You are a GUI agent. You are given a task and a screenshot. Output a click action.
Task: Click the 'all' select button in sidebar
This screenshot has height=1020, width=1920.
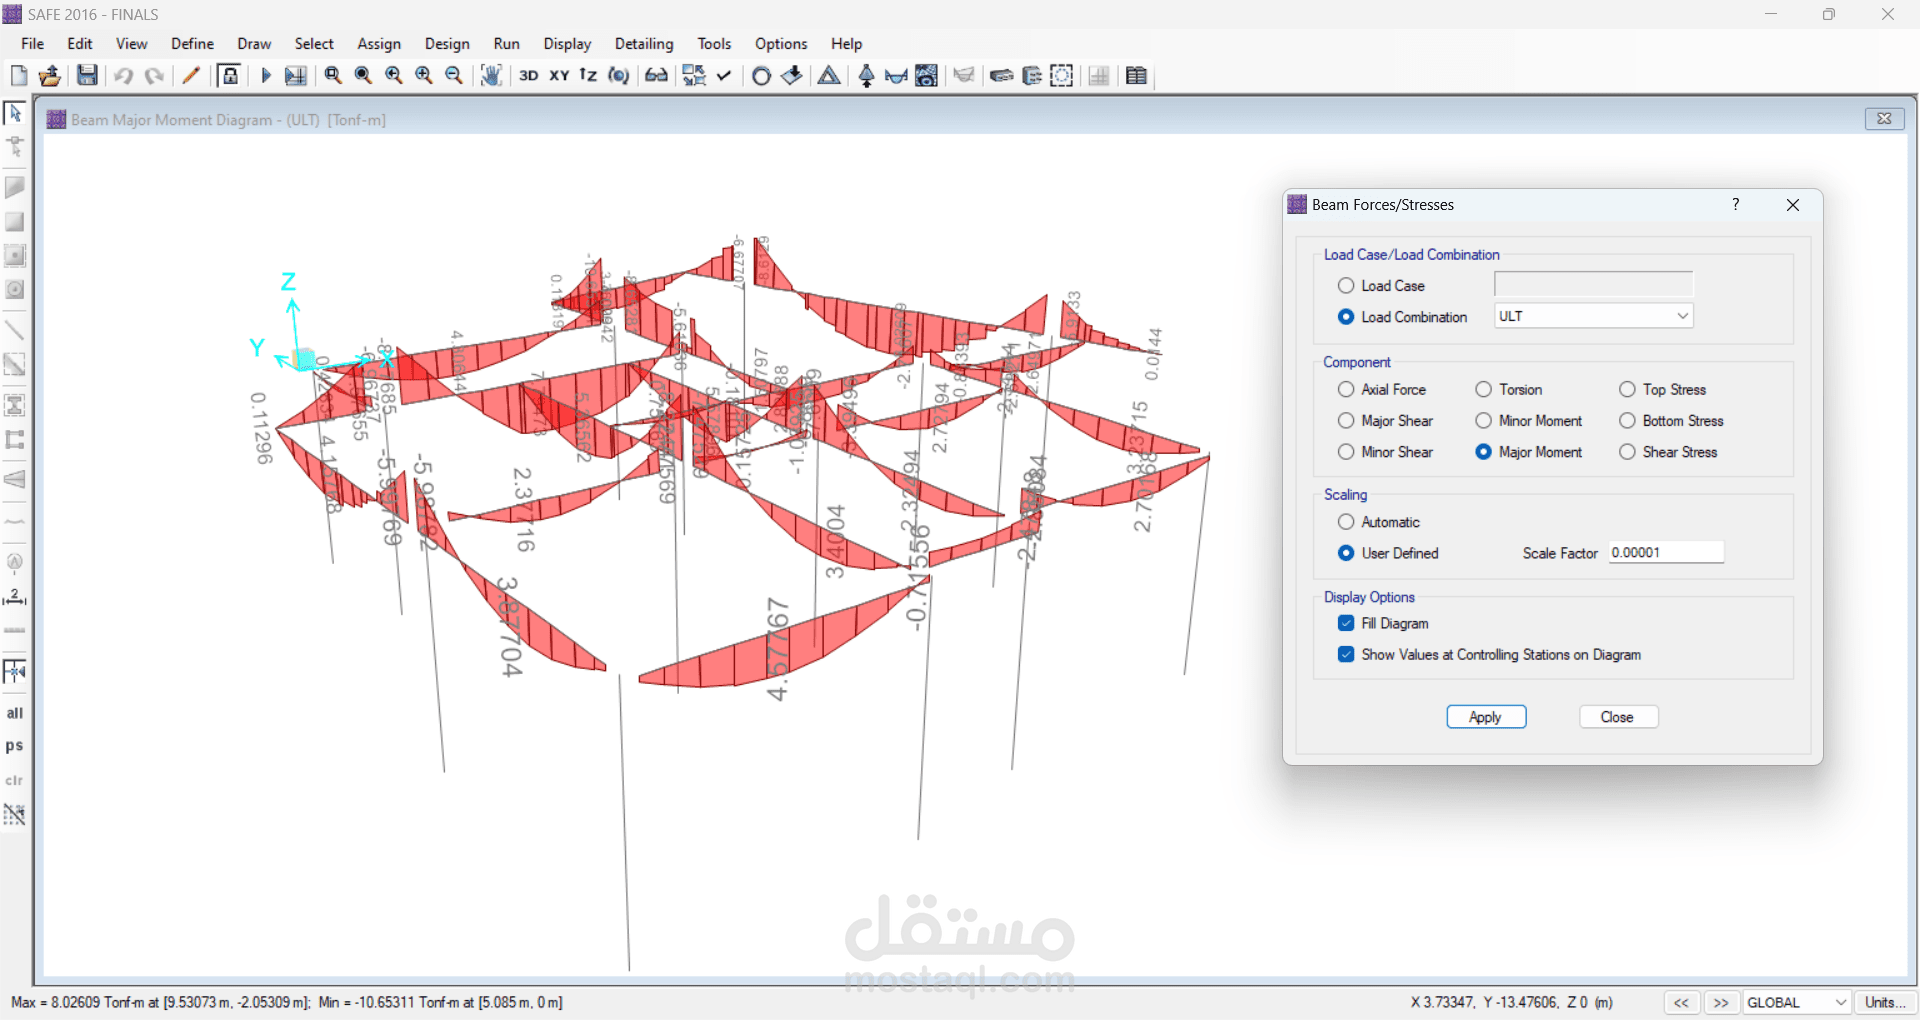15,713
